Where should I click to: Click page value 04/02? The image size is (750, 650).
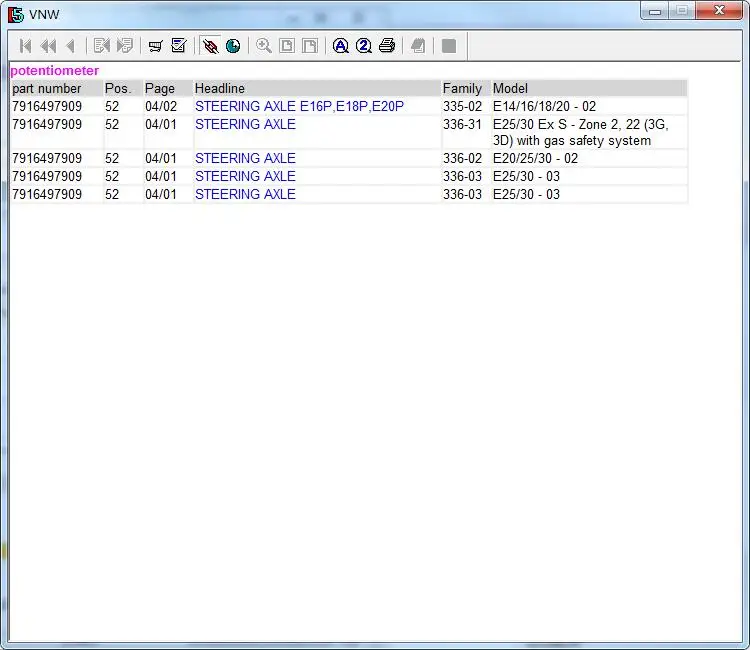pyautogui.click(x=161, y=106)
